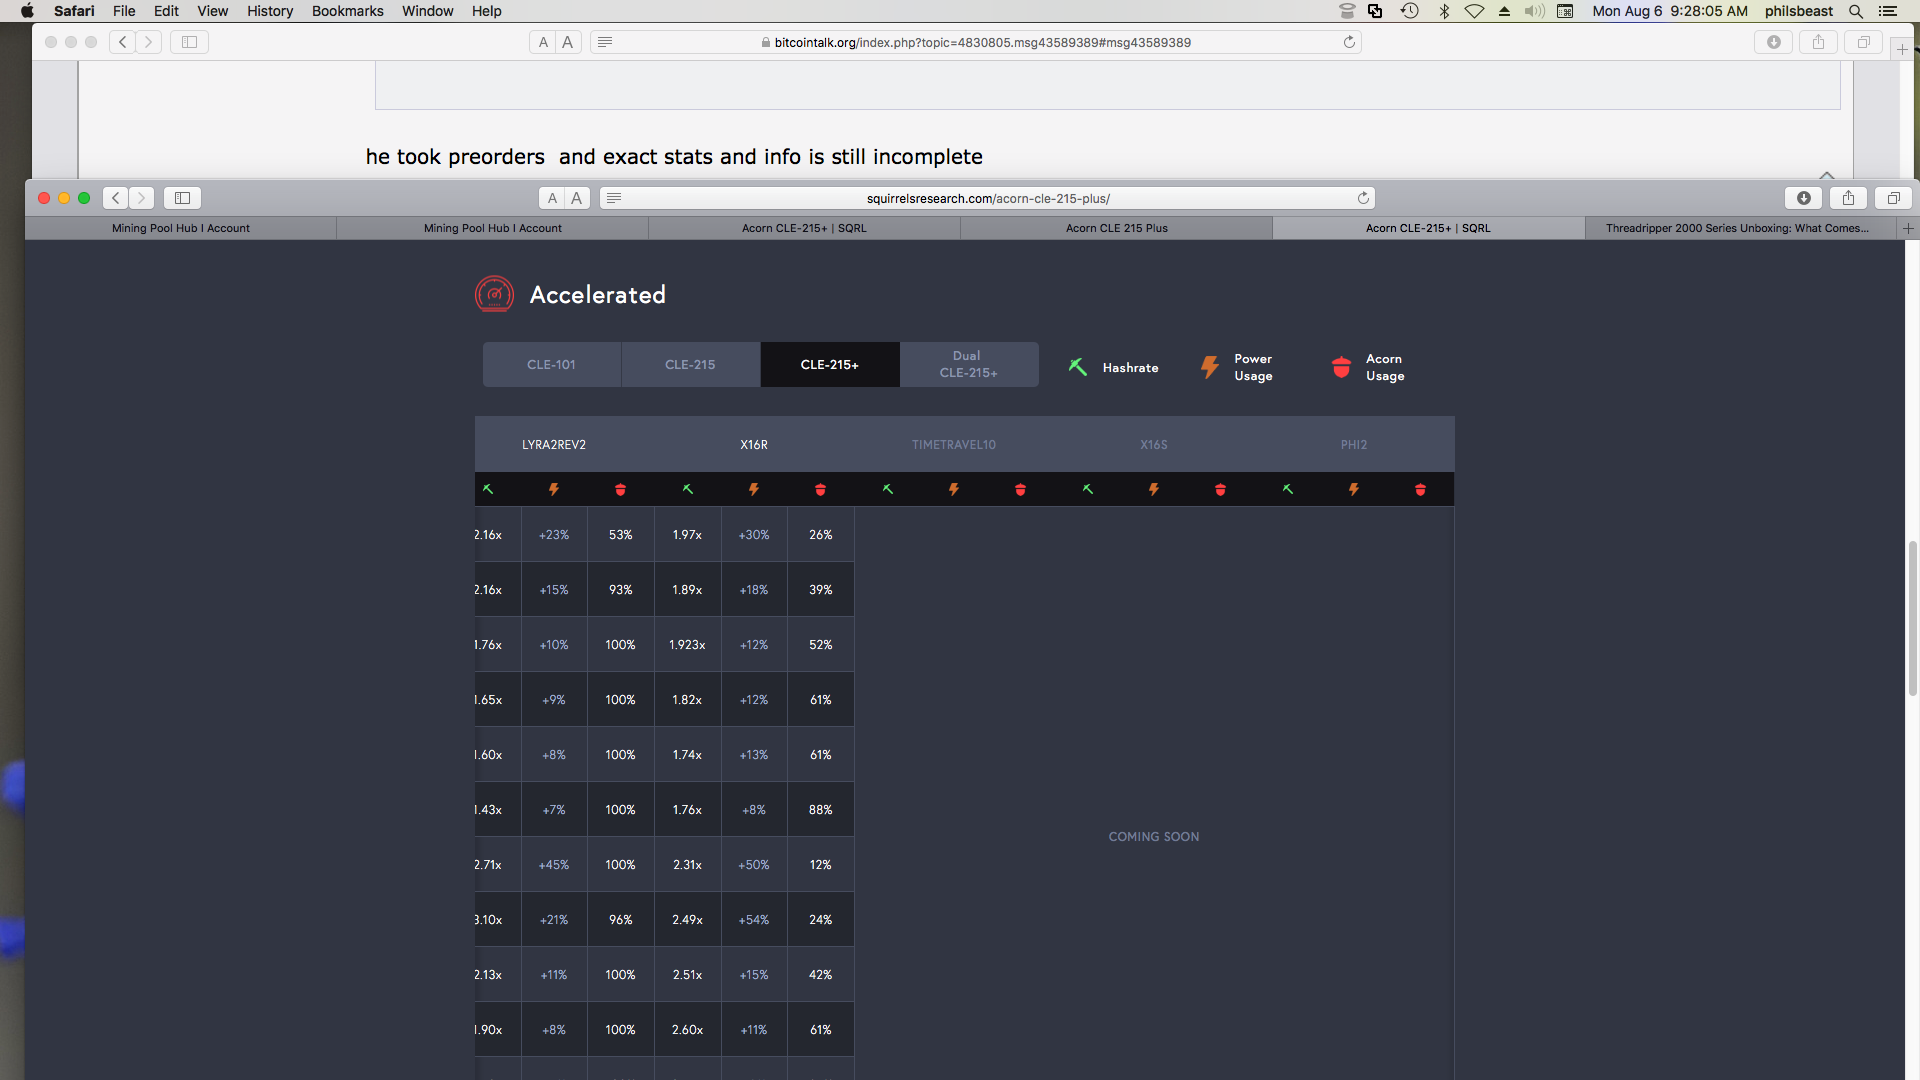Click the 2.60x X16R hashrate cell

(x=688, y=1030)
